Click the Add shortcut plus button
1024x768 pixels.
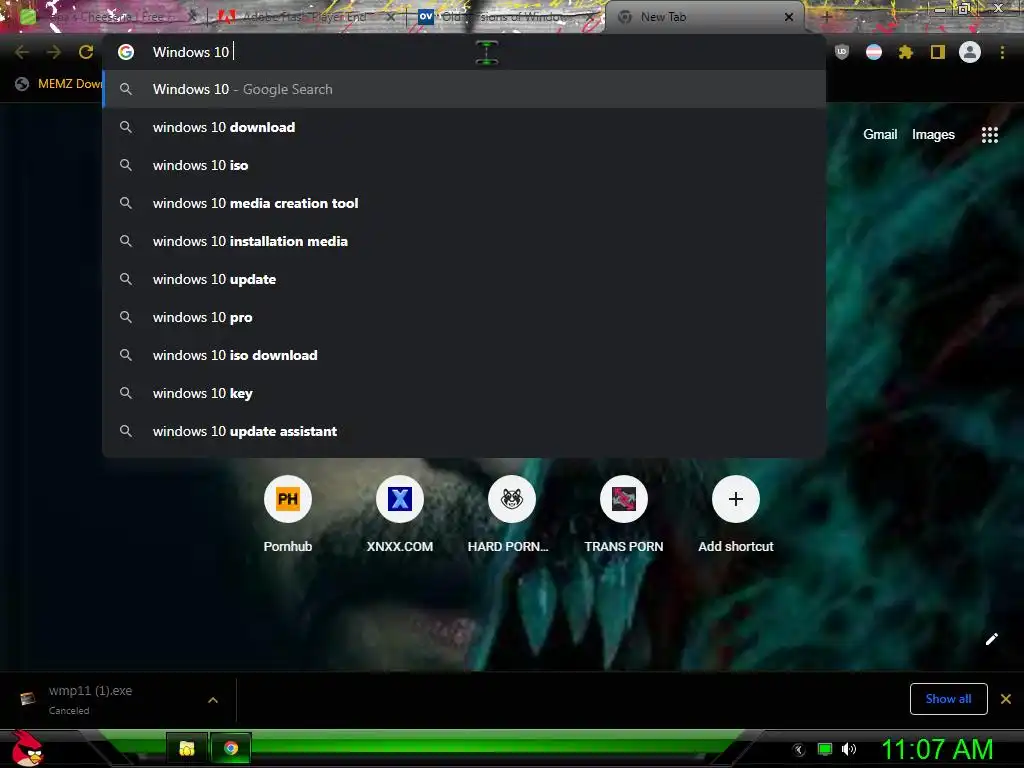click(x=735, y=499)
